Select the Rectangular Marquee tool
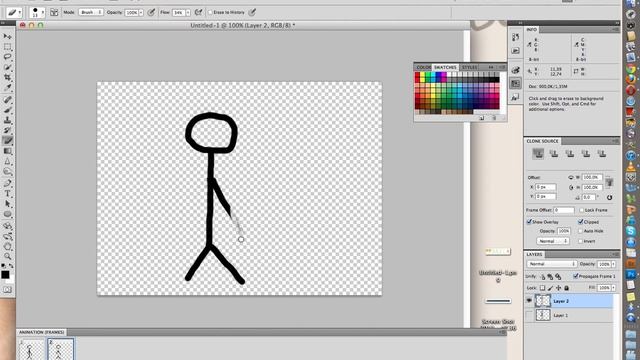This screenshot has height=360, width=640. (7, 47)
